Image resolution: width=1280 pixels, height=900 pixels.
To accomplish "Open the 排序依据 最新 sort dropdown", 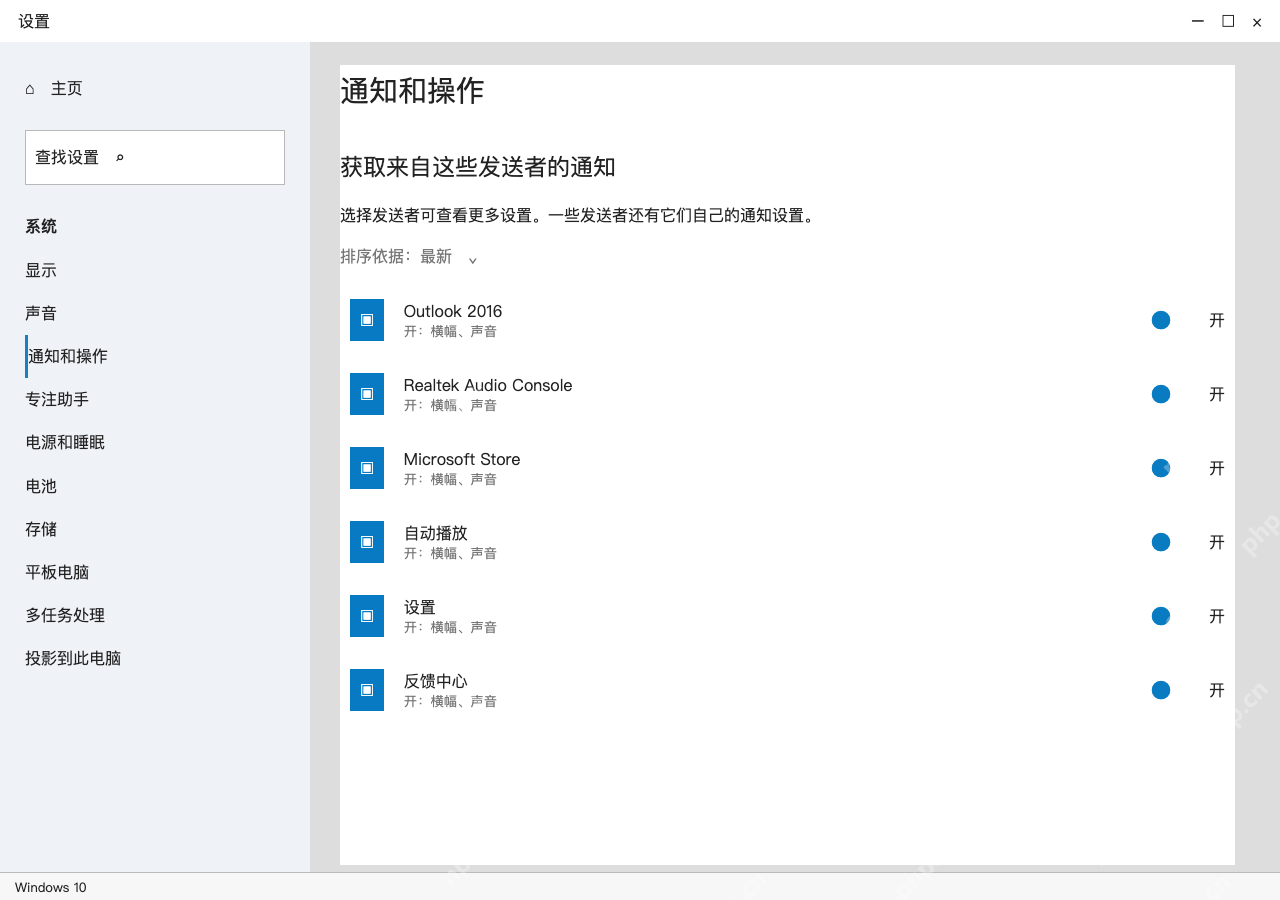I will pos(410,257).
